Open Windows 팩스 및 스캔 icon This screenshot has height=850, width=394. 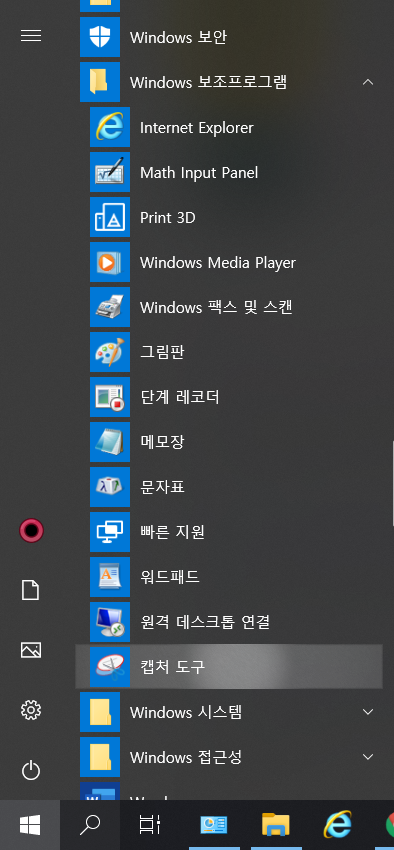109,307
